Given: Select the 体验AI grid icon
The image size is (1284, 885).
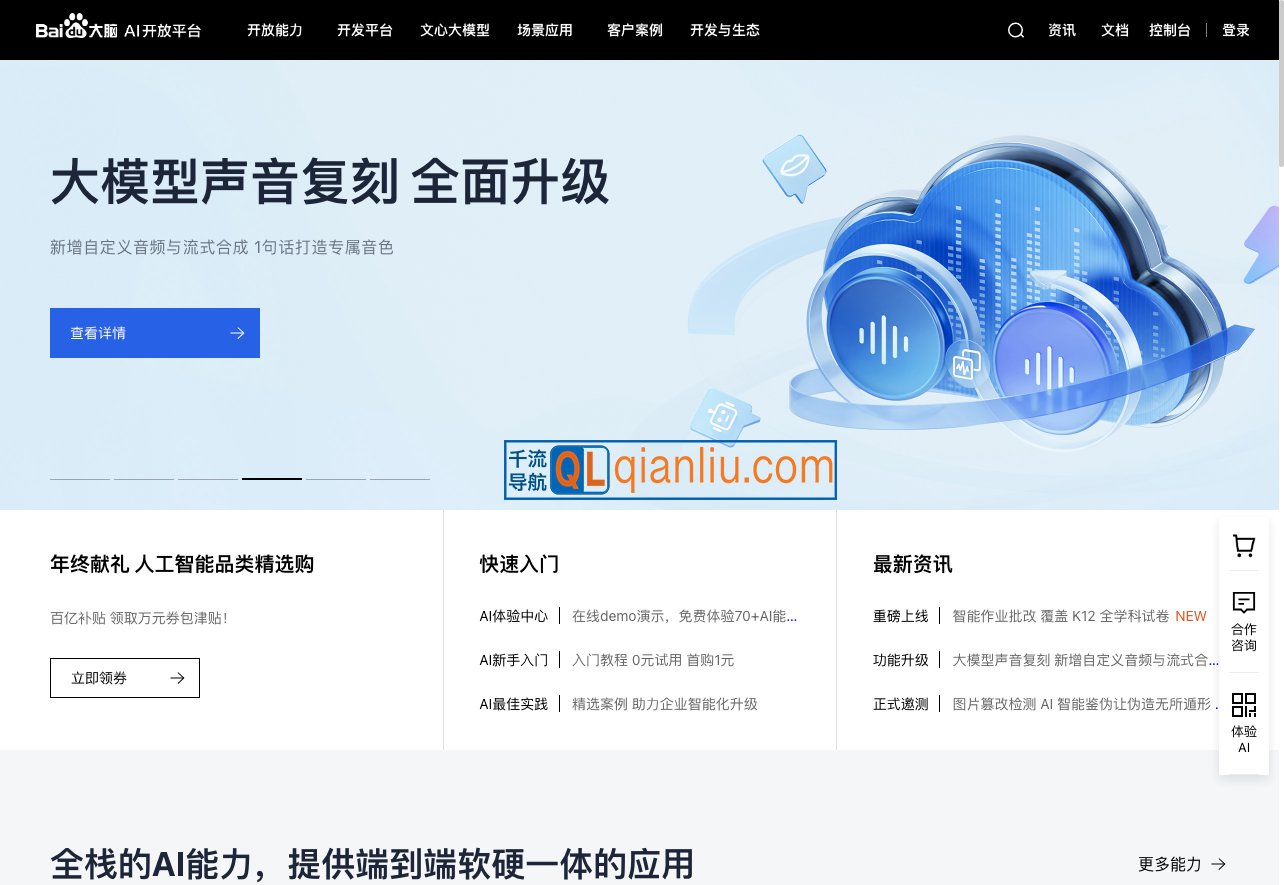Looking at the screenshot, I should coord(1243,705).
